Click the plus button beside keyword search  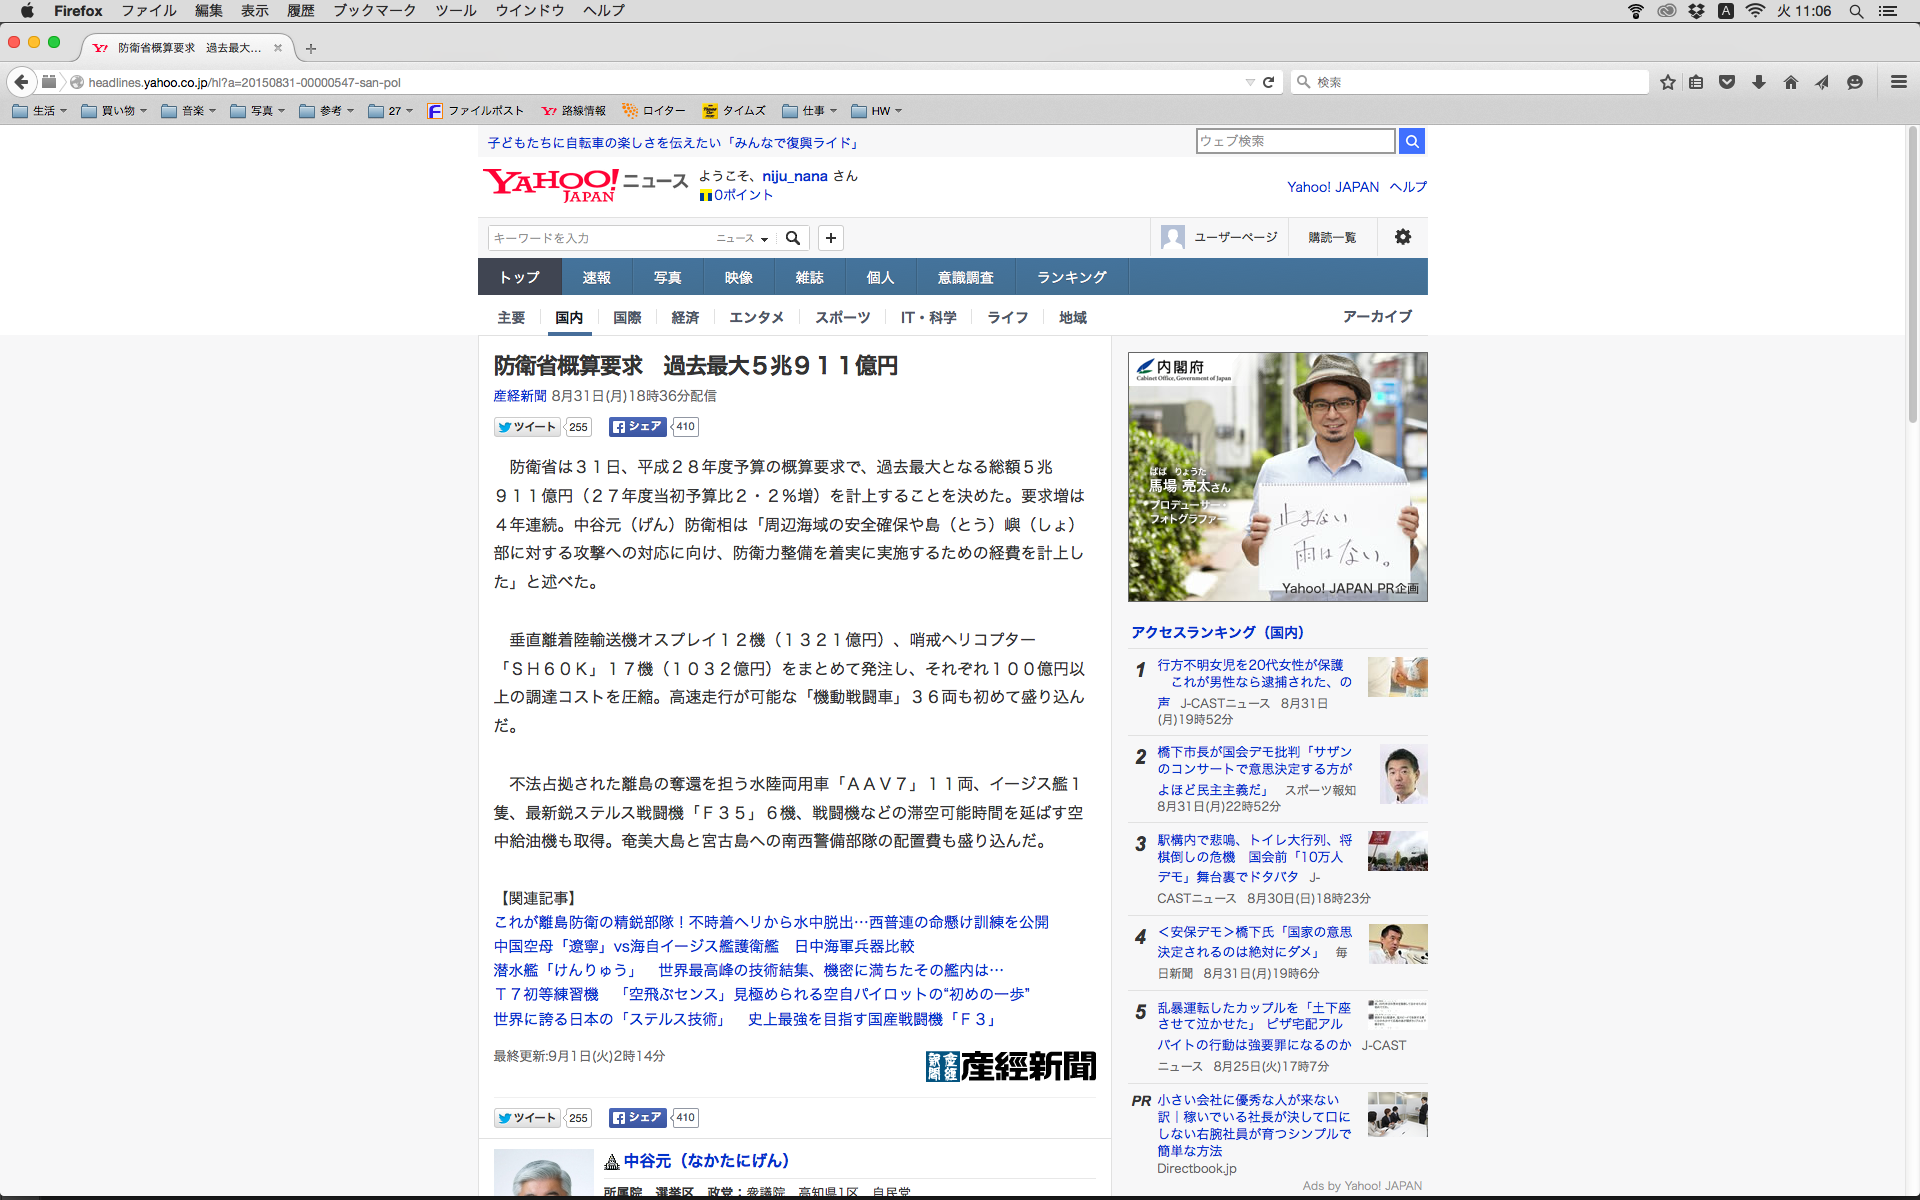(830, 238)
